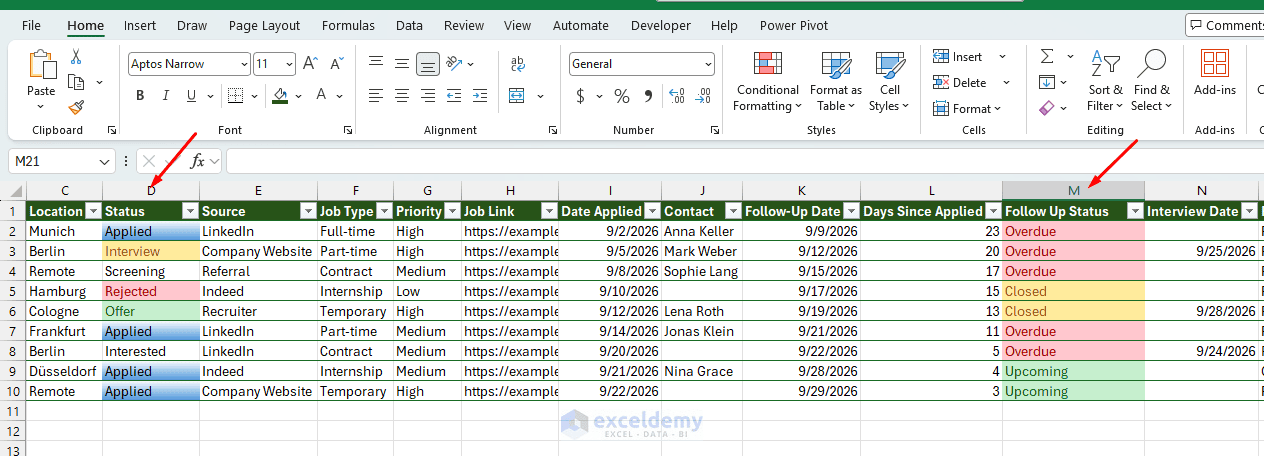Activate the Format Painter brush

click(x=76, y=107)
